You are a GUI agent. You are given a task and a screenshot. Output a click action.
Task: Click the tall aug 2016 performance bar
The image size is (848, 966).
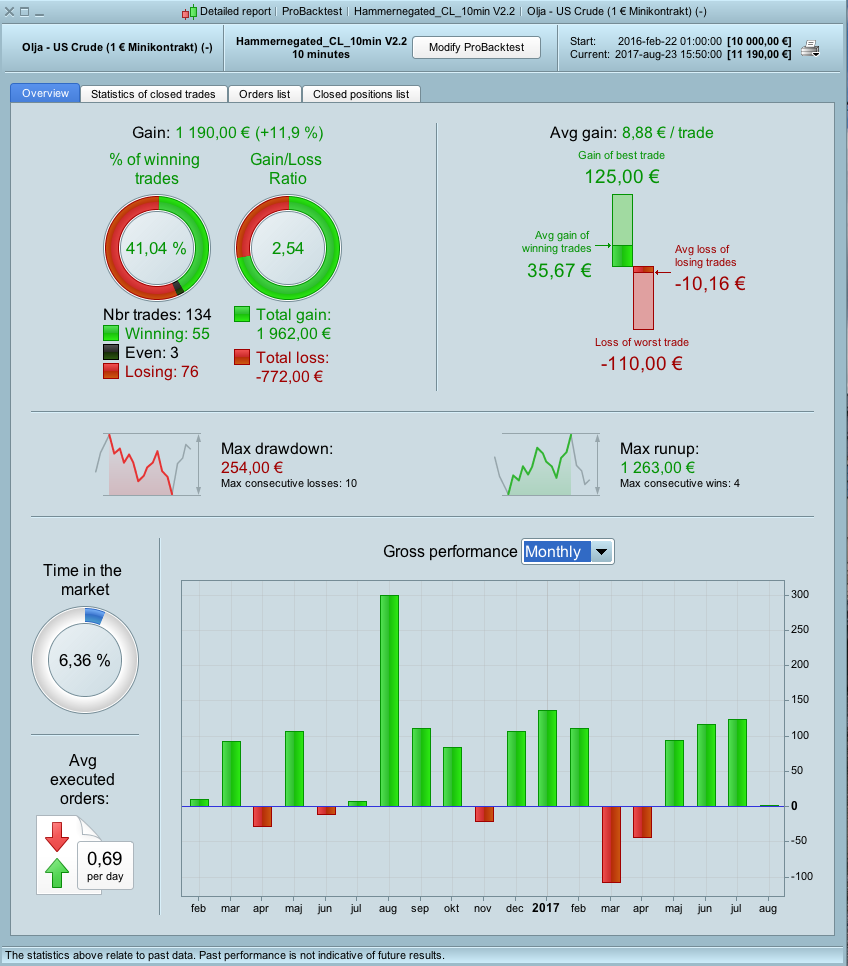coord(389,700)
